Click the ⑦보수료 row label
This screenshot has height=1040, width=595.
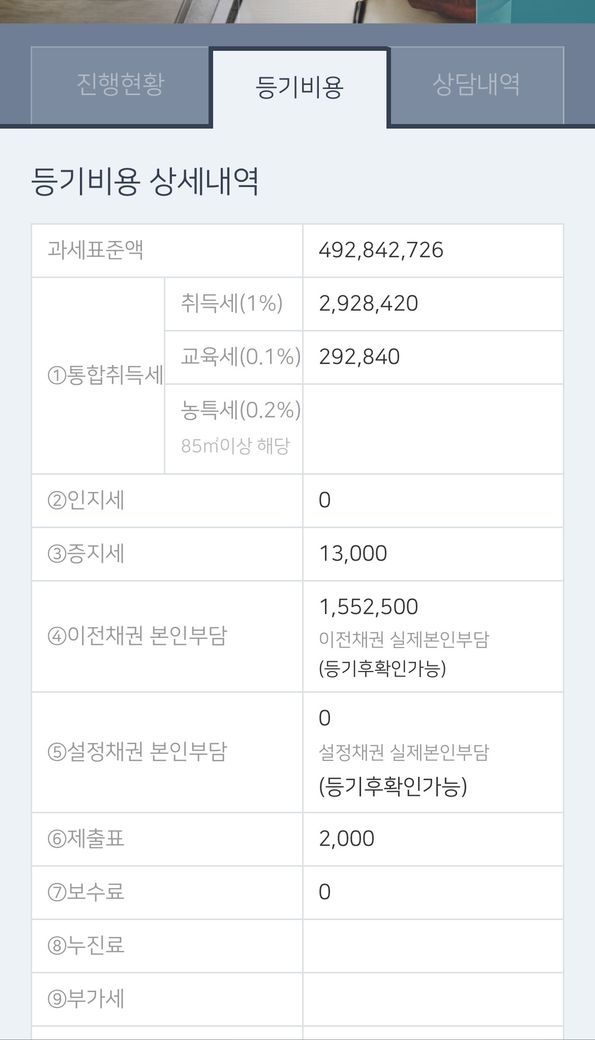86,892
